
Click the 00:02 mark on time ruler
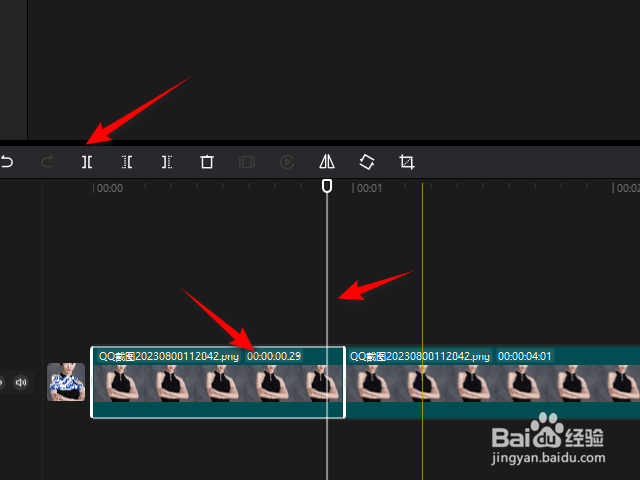[x=626, y=188]
